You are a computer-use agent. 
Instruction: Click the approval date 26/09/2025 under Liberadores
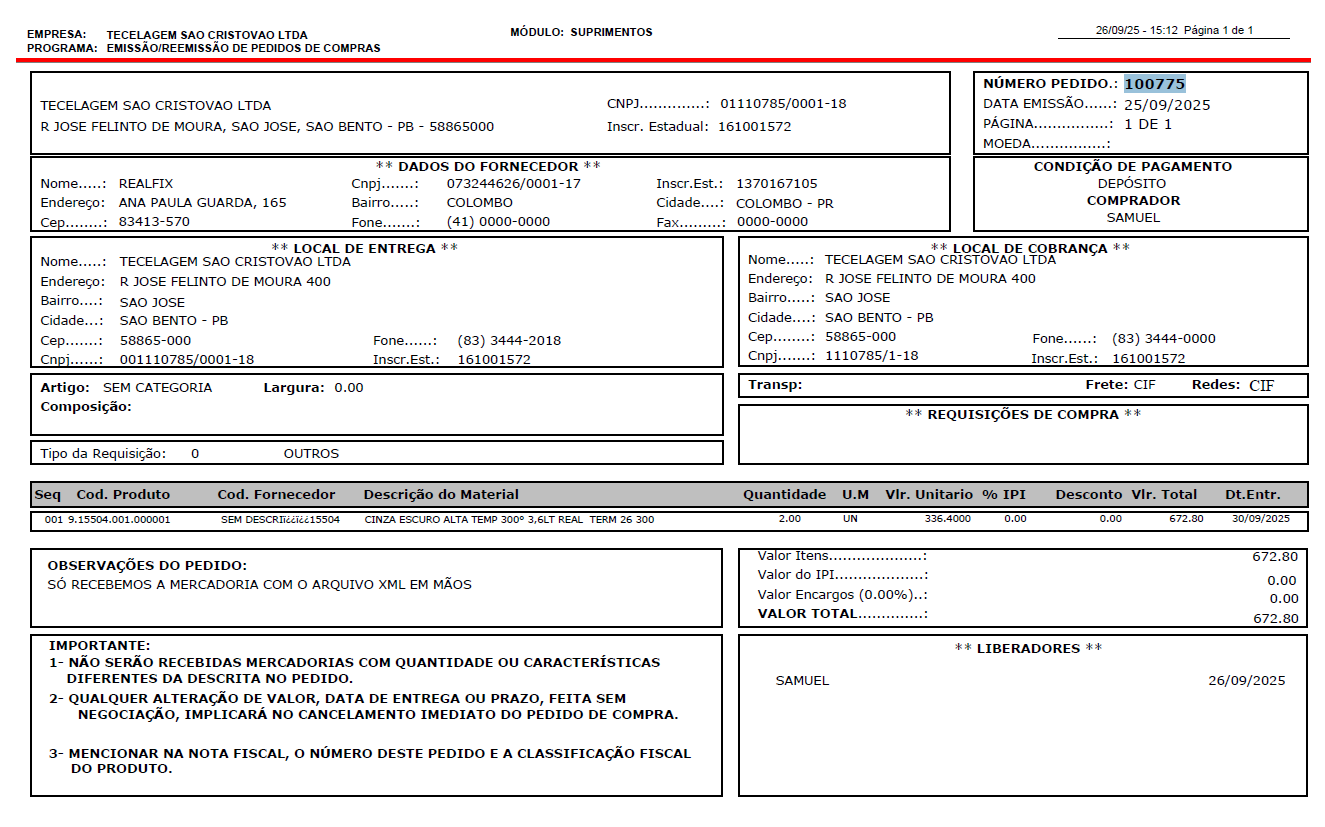[x=1246, y=681]
